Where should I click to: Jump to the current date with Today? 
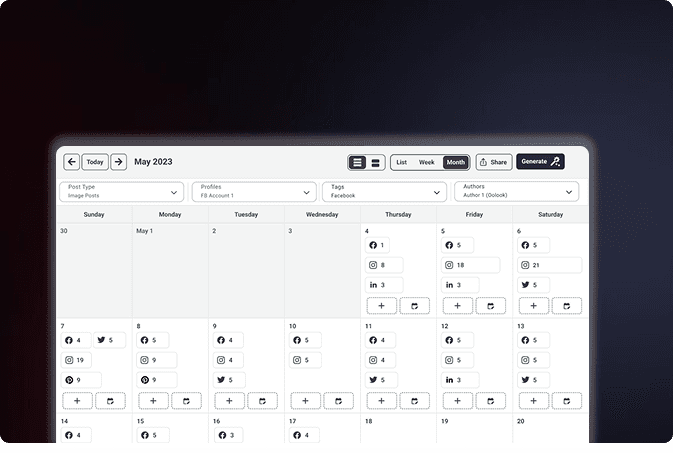coord(95,162)
